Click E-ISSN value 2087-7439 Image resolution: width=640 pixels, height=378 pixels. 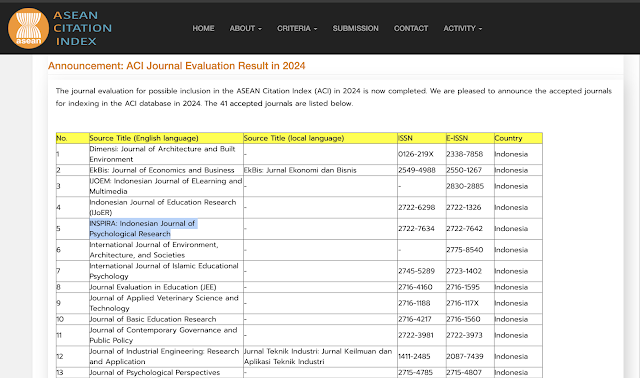(465, 356)
